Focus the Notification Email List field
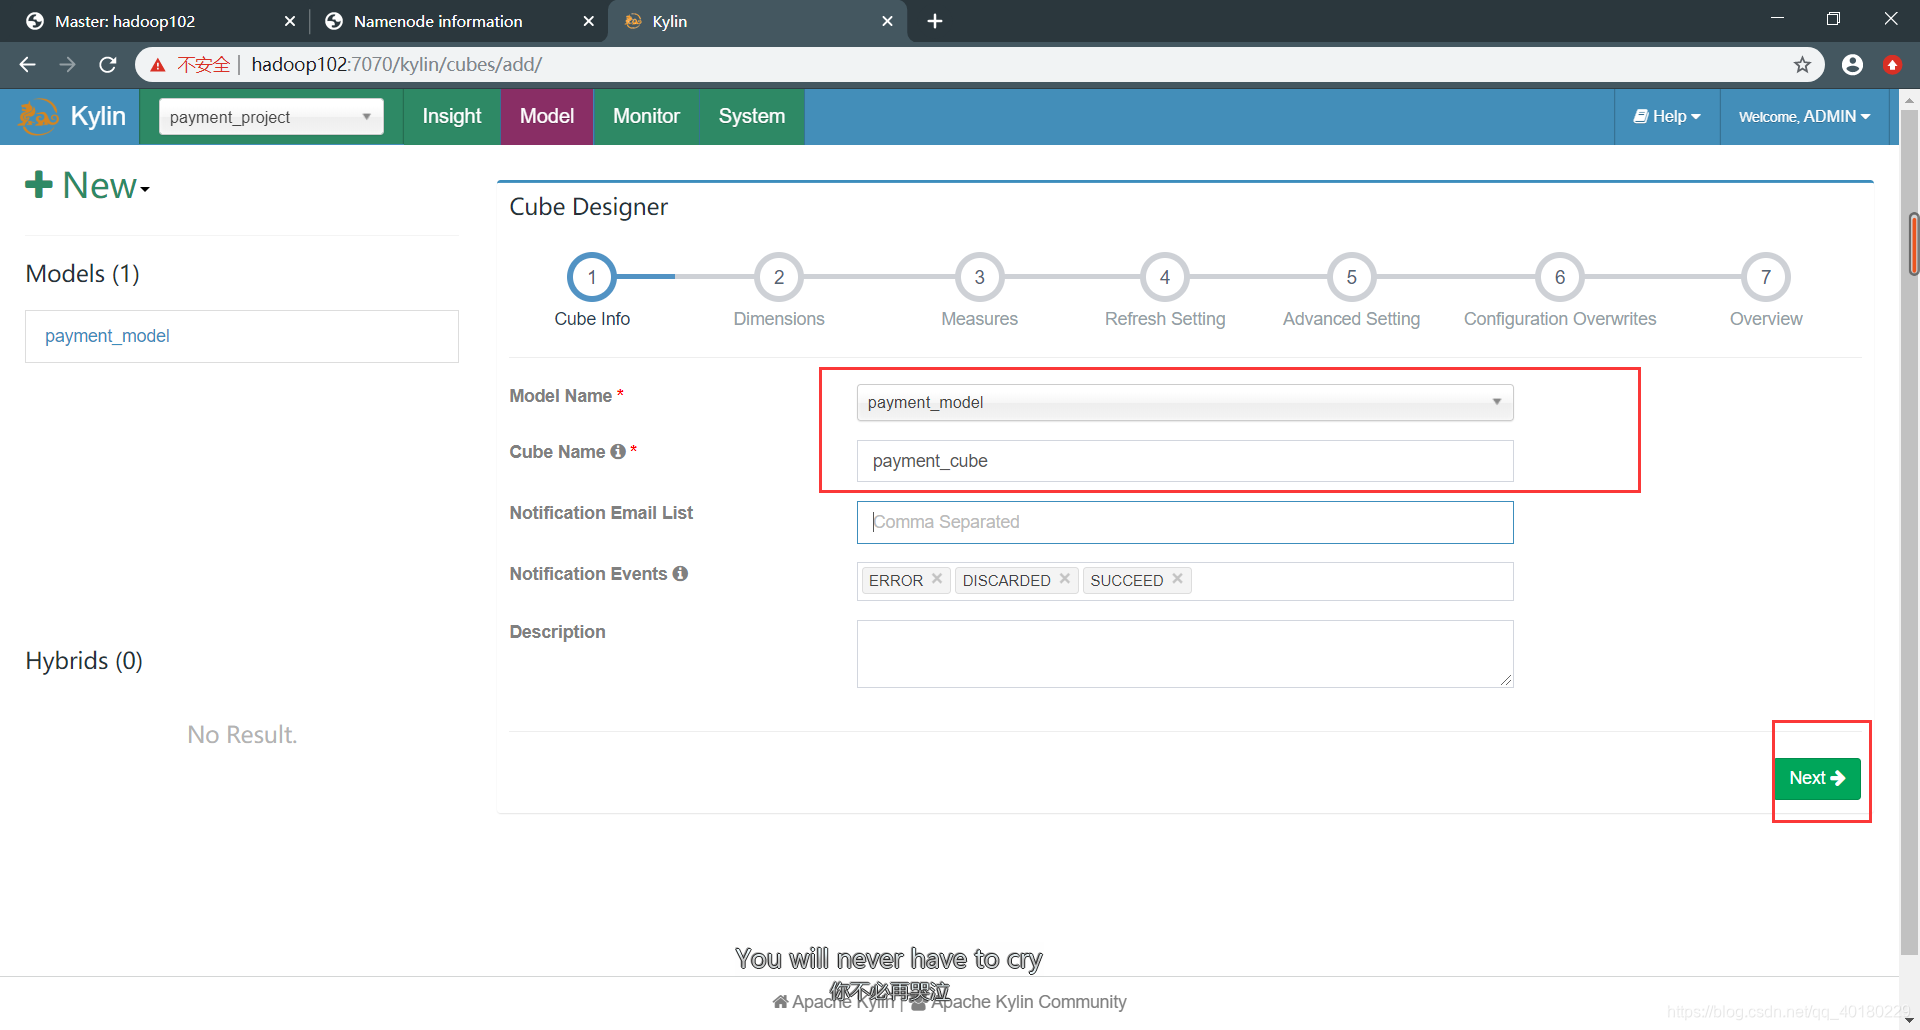Viewport: 1920px width, 1030px height. [x=1185, y=522]
